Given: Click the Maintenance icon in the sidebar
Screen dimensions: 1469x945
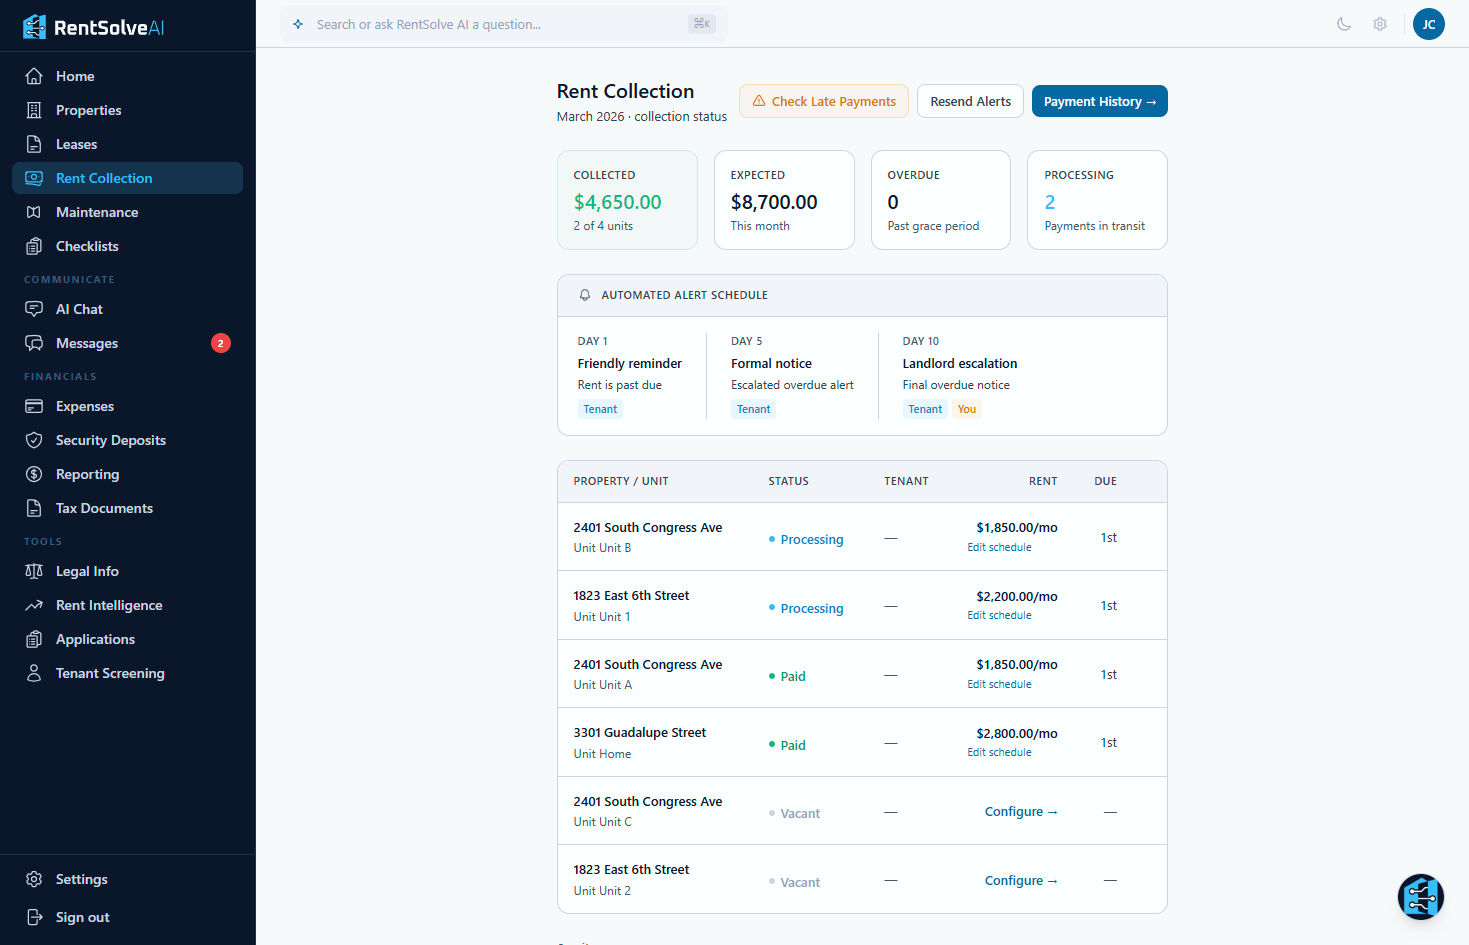Looking at the screenshot, I should click(34, 212).
